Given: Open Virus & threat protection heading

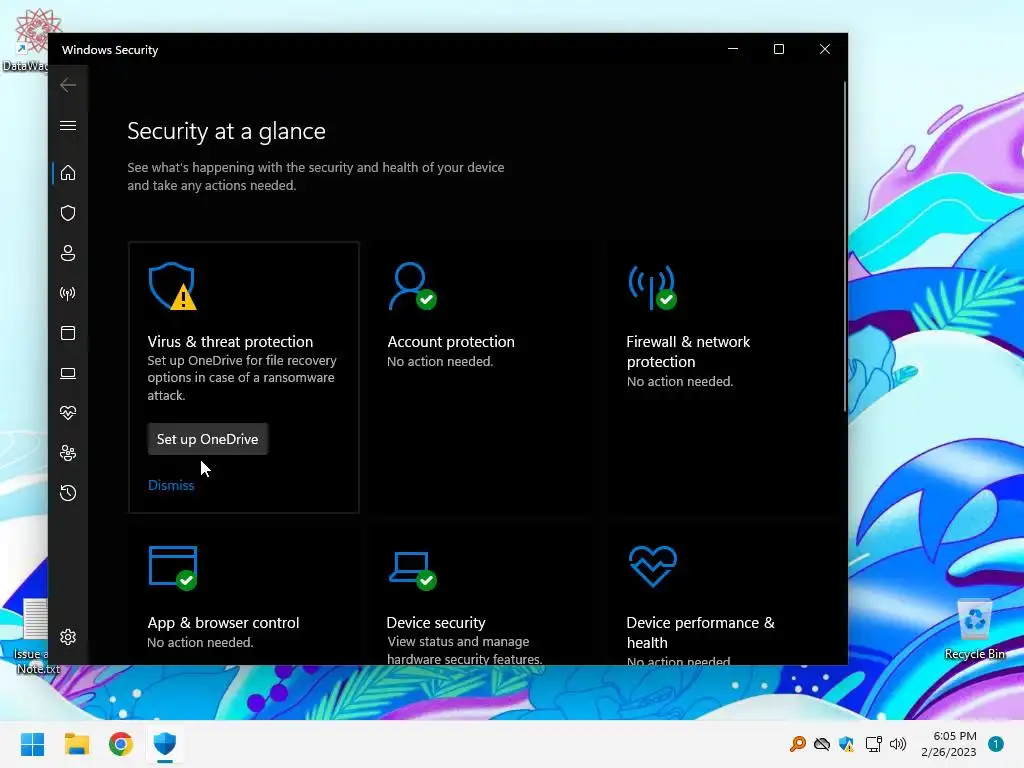Looking at the screenshot, I should click(230, 342).
